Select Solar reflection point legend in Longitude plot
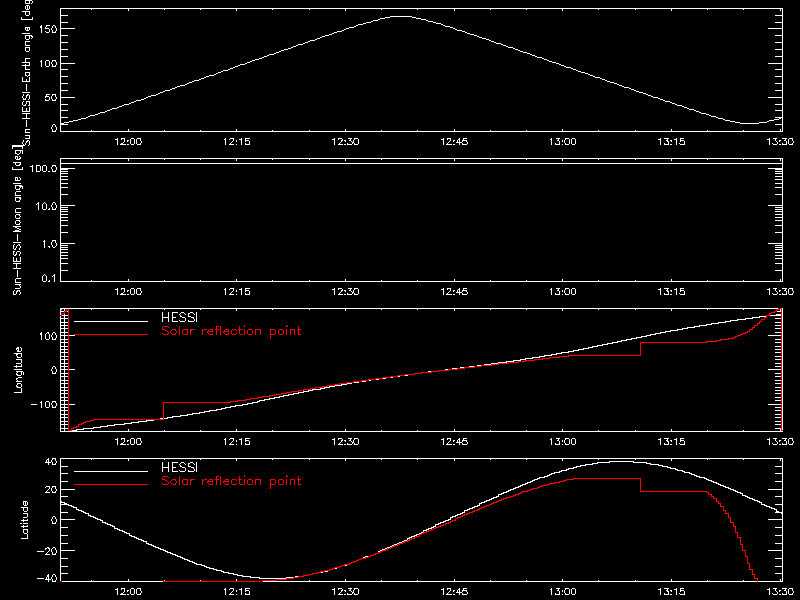Screen dimensions: 800x600 [231, 331]
